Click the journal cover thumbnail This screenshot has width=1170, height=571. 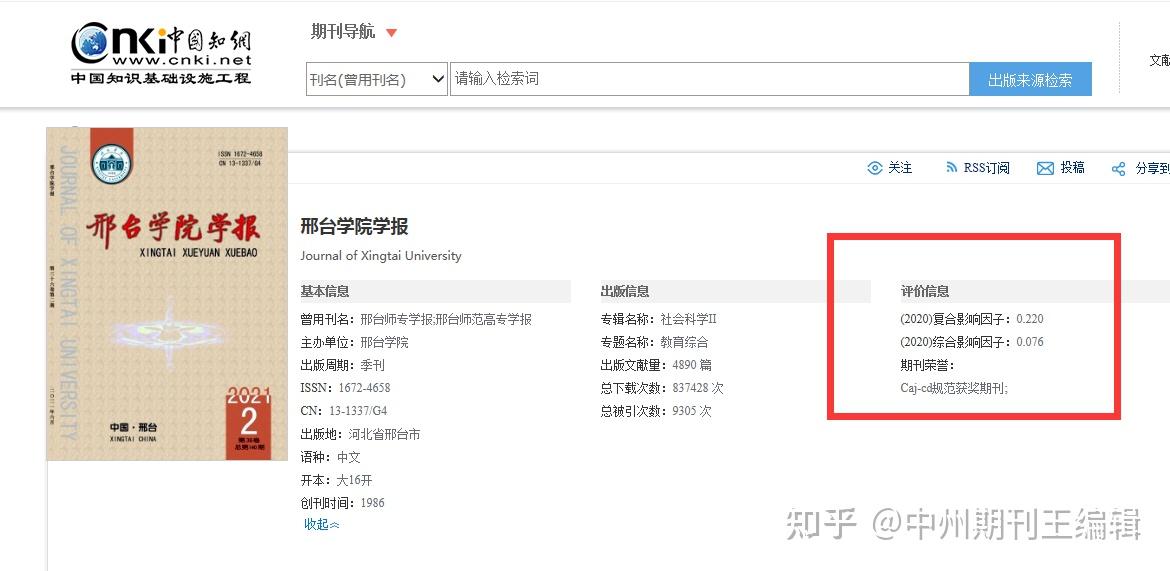click(x=167, y=293)
